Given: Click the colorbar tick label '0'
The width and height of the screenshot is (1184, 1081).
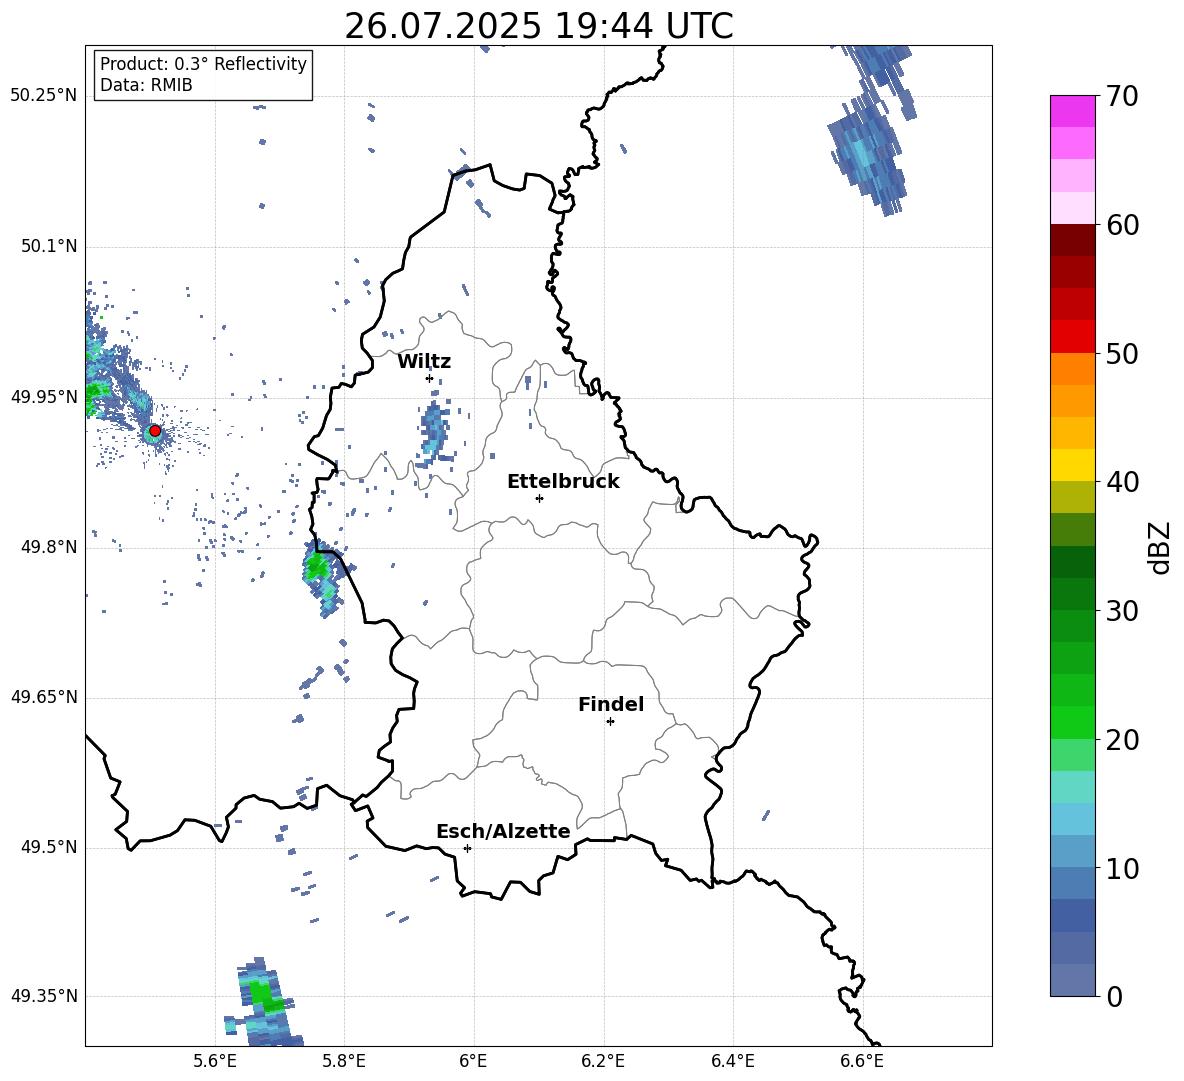Looking at the screenshot, I should click(1114, 997).
